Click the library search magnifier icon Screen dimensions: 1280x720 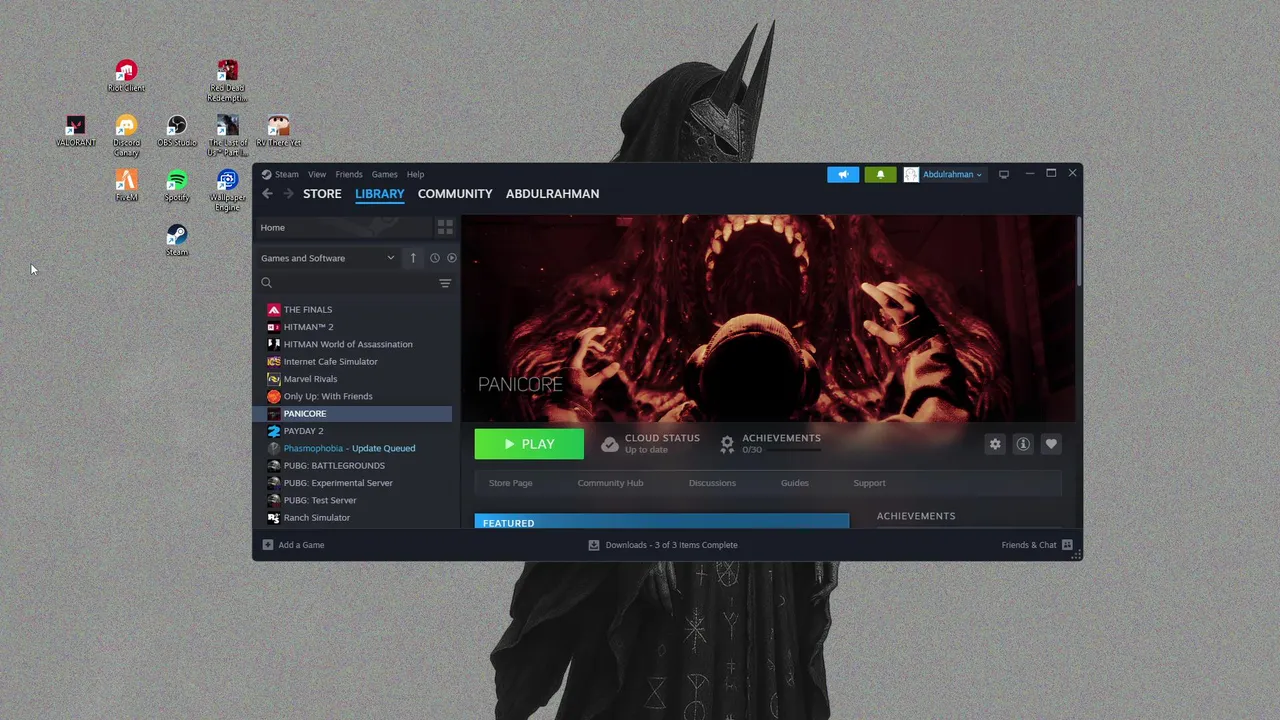[x=267, y=283]
